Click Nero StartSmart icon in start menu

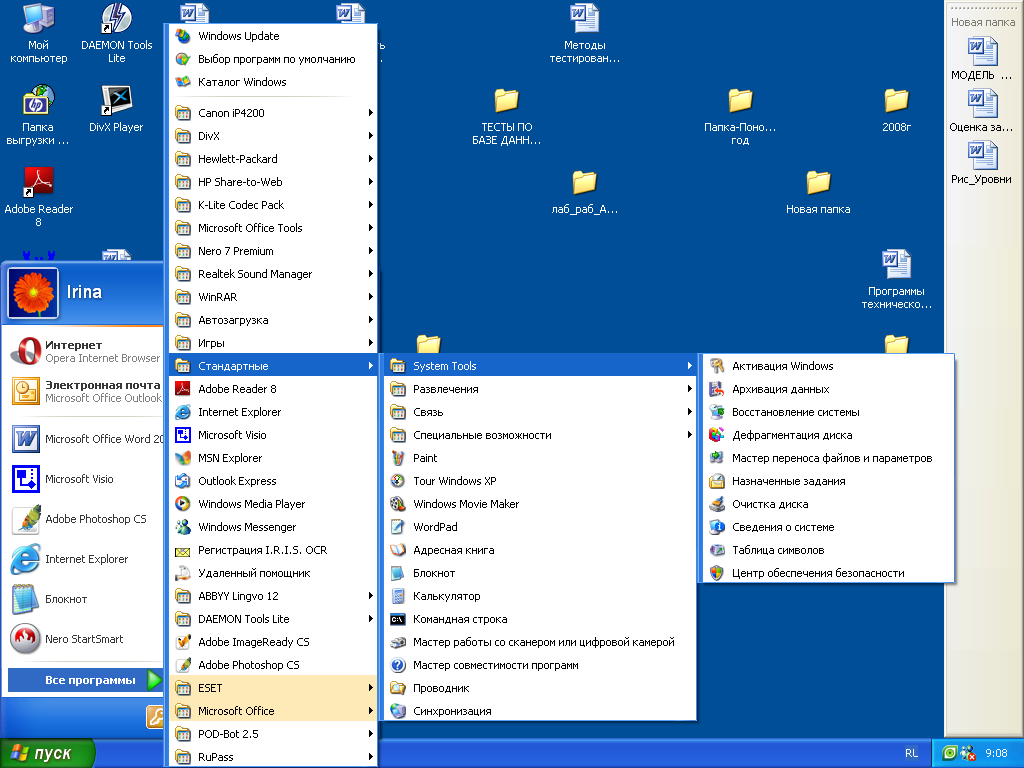[25, 639]
